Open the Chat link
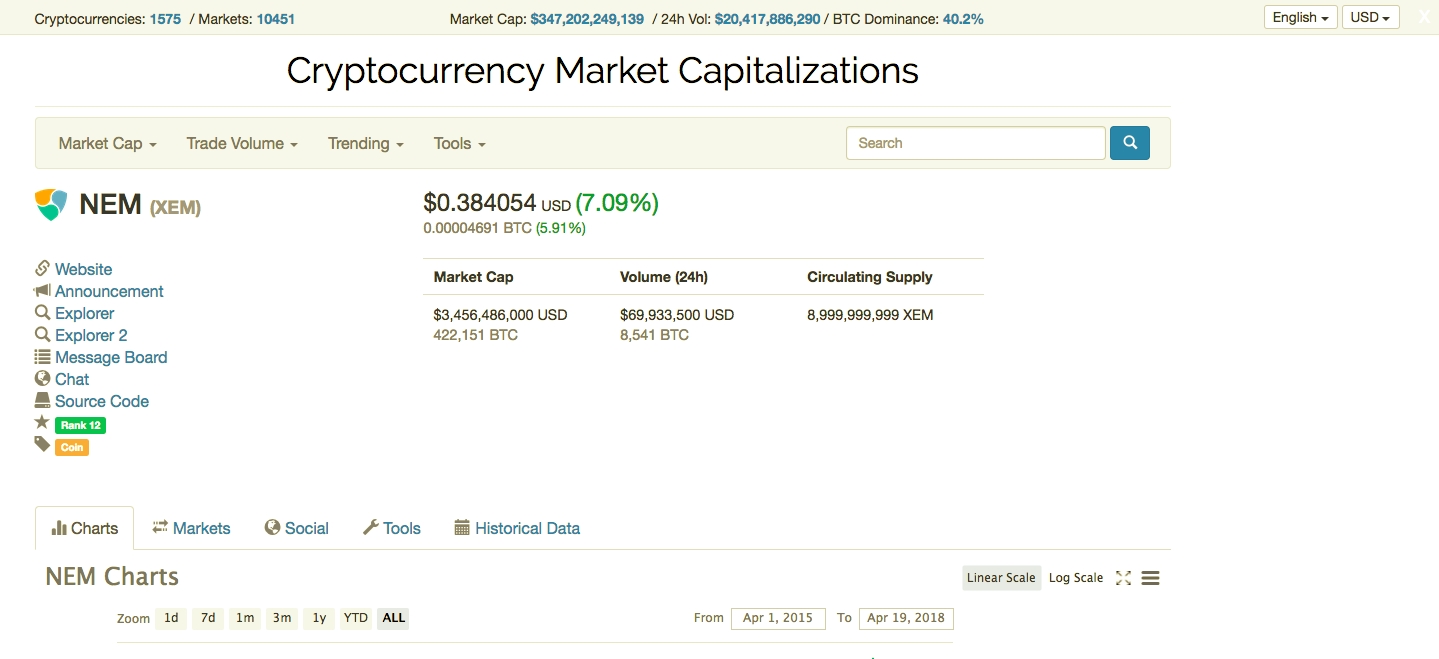This screenshot has width=1439, height=659. (72, 379)
